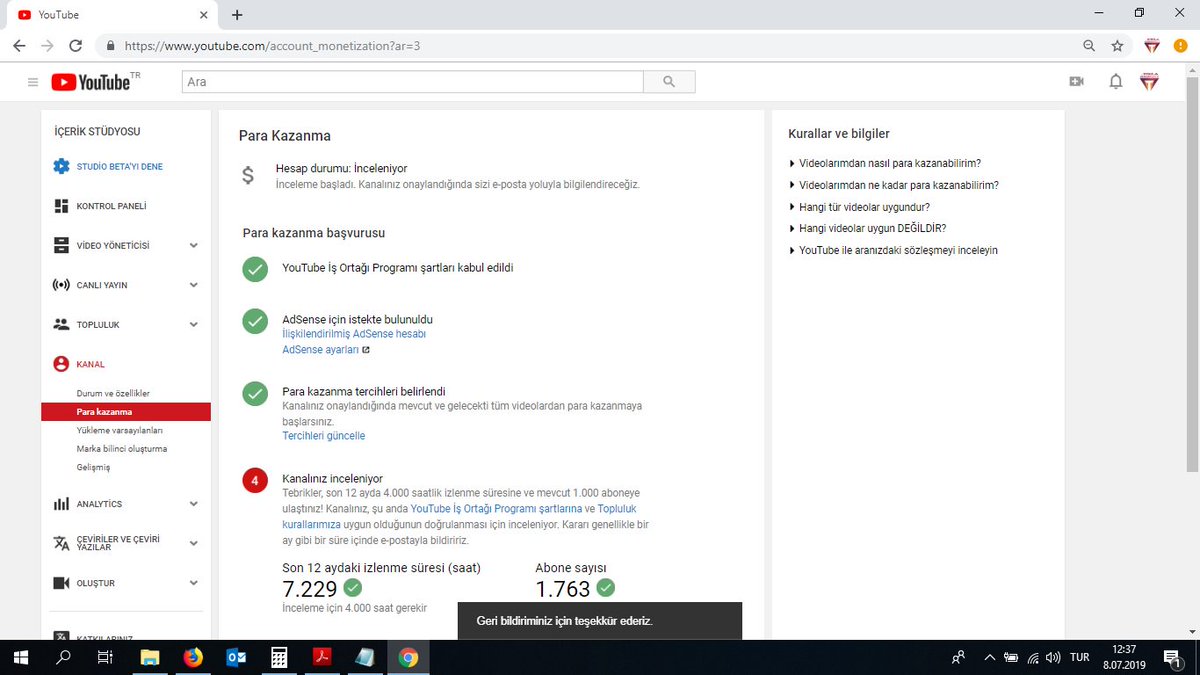Open the YouTube hamburger guide menu
This screenshot has height=675, width=1200.
[x=33, y=82]
